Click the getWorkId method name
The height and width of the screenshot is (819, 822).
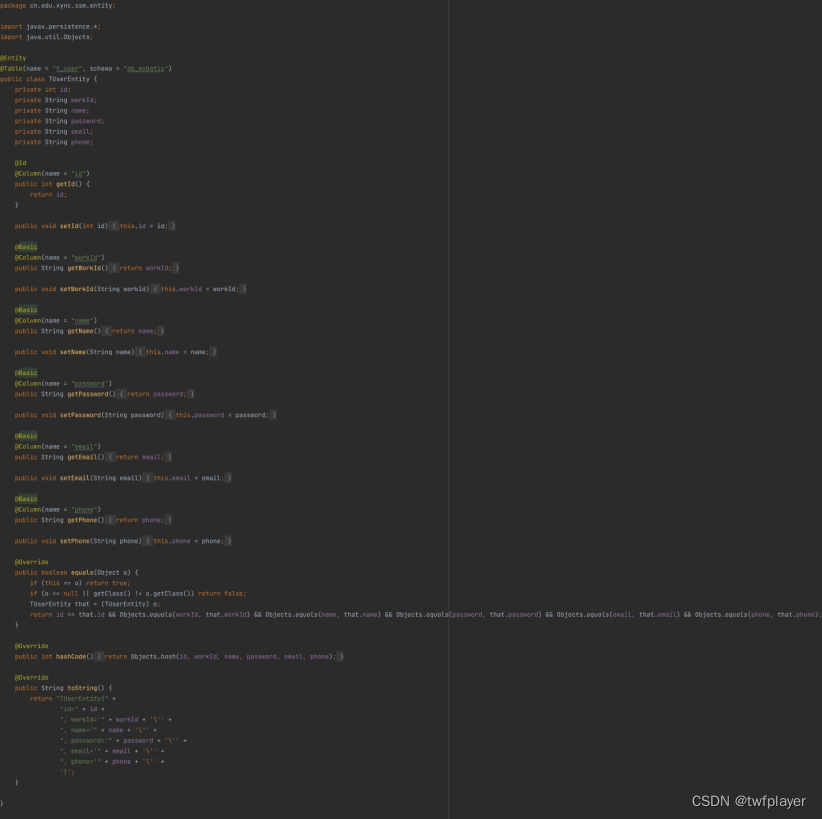(84, 268)
